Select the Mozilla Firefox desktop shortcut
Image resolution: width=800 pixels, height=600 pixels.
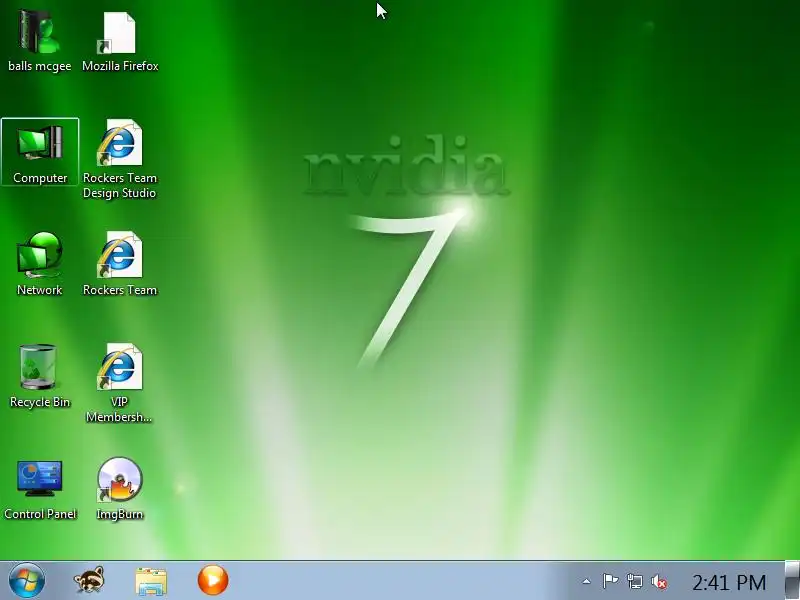120,42
